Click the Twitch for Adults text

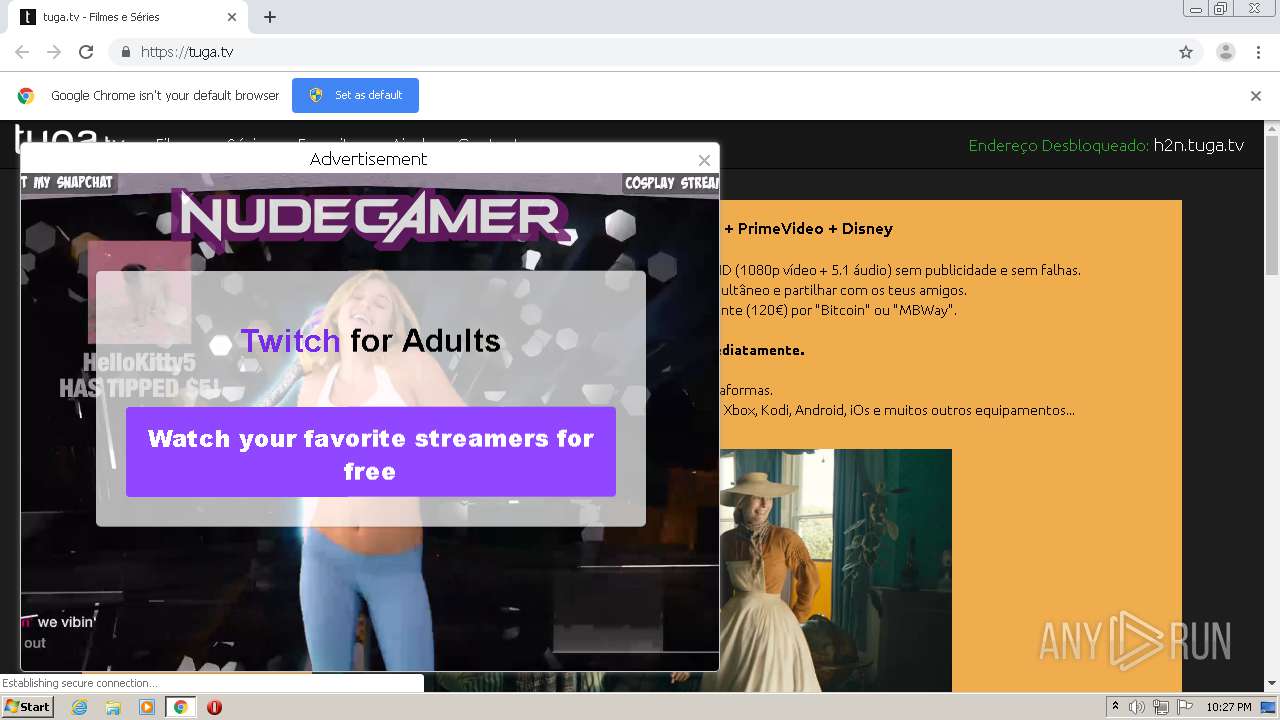pos(370,341)
